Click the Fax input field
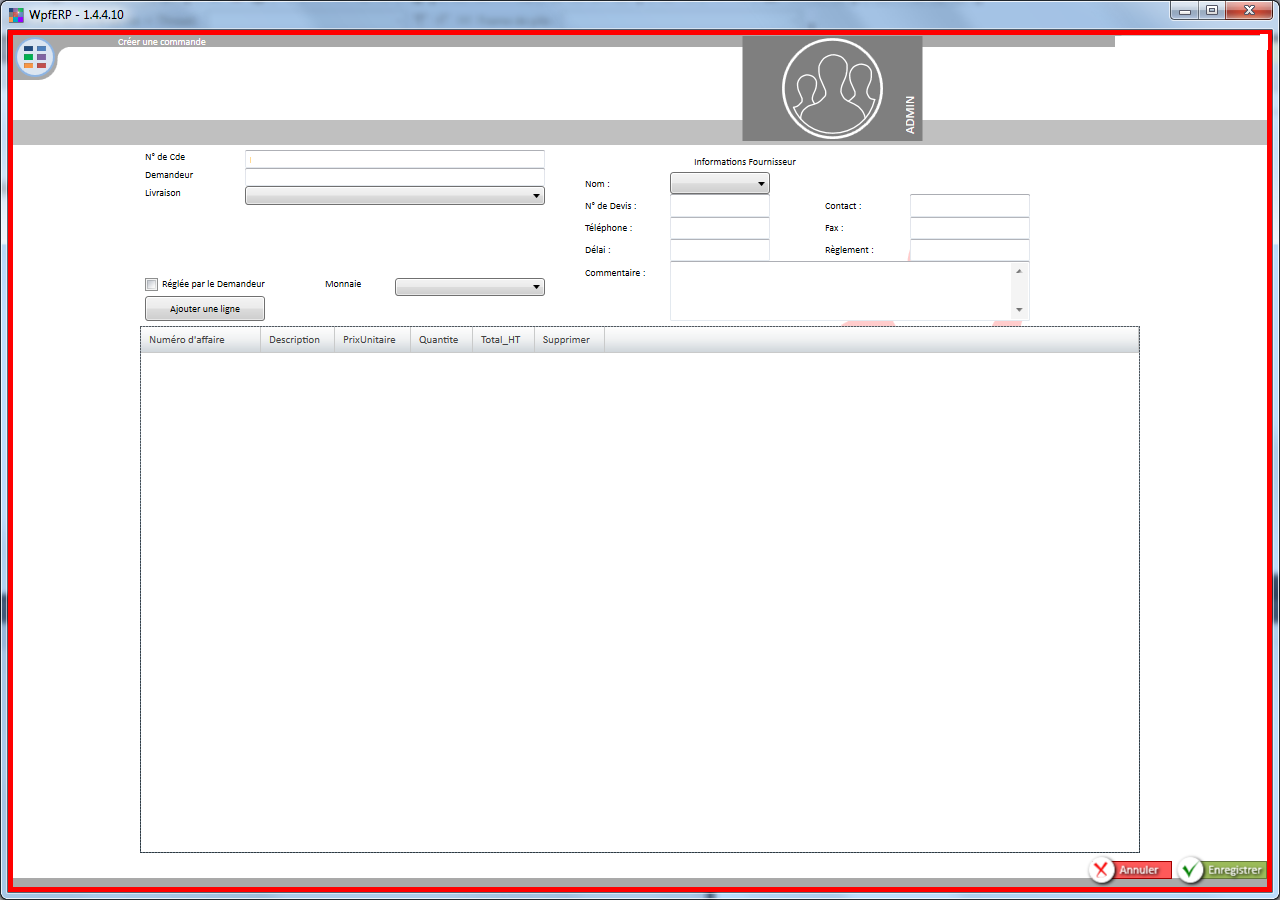This screenshot has height=900, width=1280. (970, 228)
